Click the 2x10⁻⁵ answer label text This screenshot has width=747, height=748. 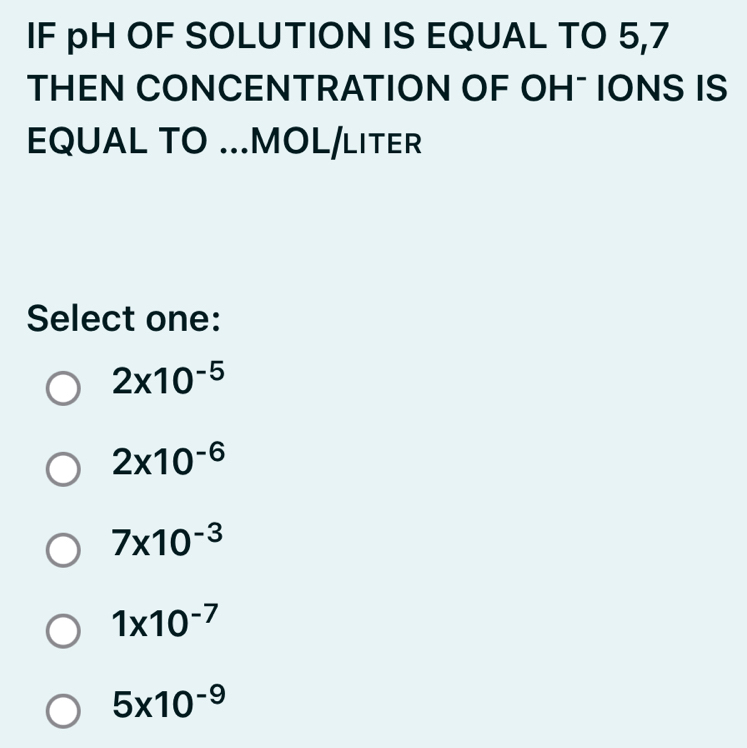pyautogui.click(x=162, y=382)
